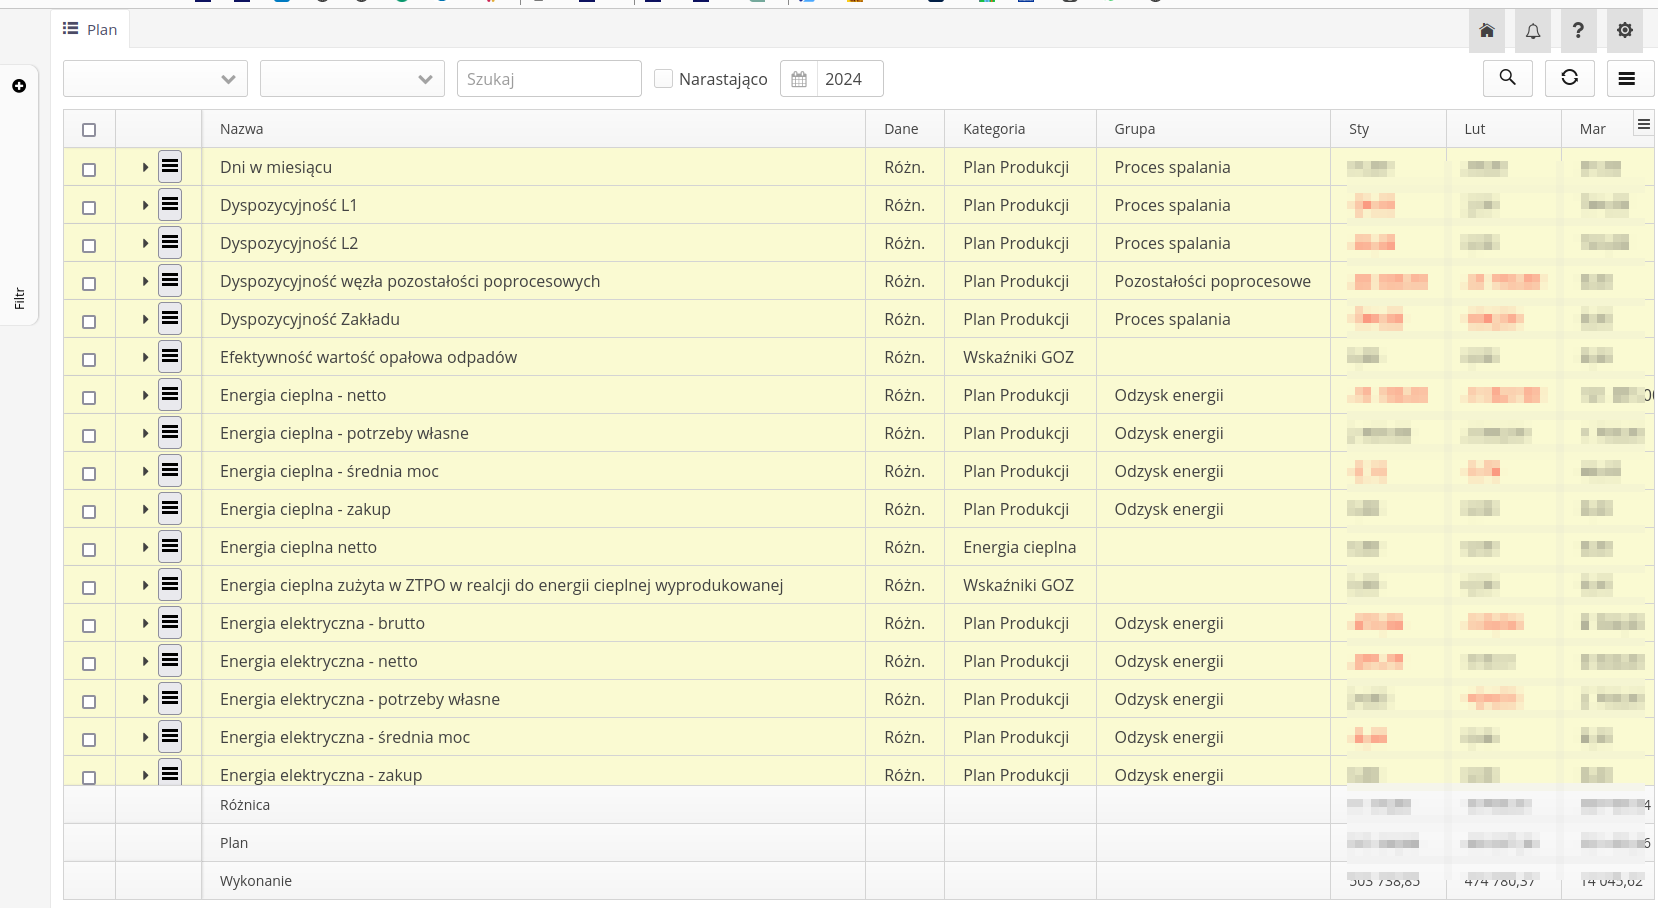Screen dimensions: 1658x908
Task: Click the home icon button
Action: point(1486,31)
